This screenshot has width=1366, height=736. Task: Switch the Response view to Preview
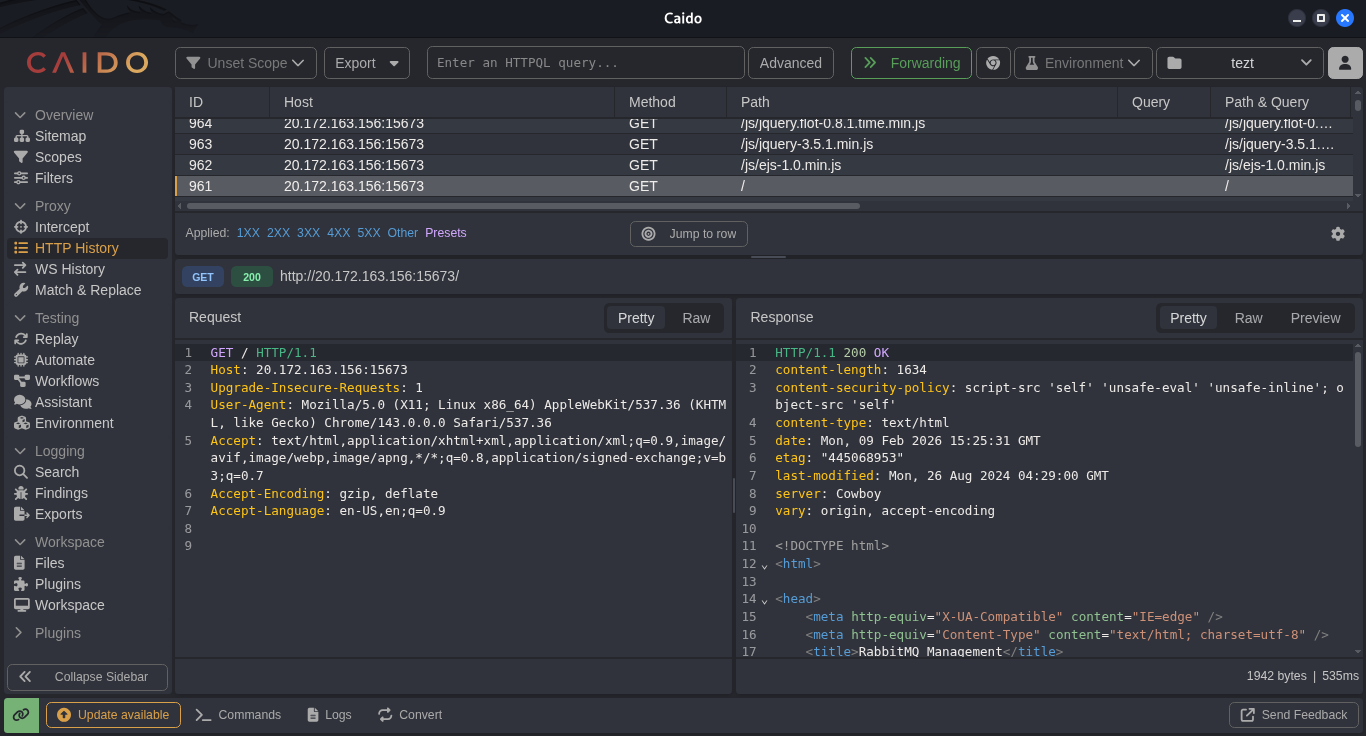[1315, 318]
